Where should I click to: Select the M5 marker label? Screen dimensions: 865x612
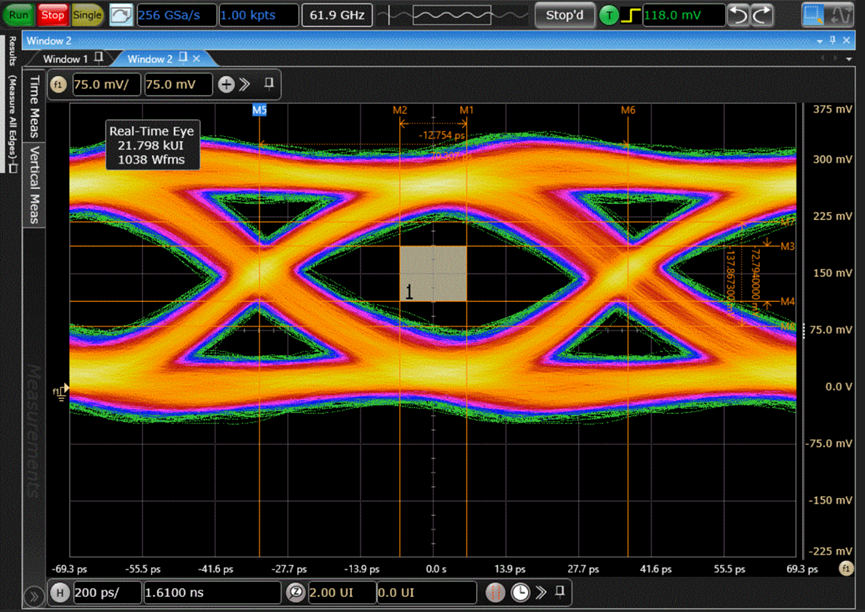click(259, 110)
